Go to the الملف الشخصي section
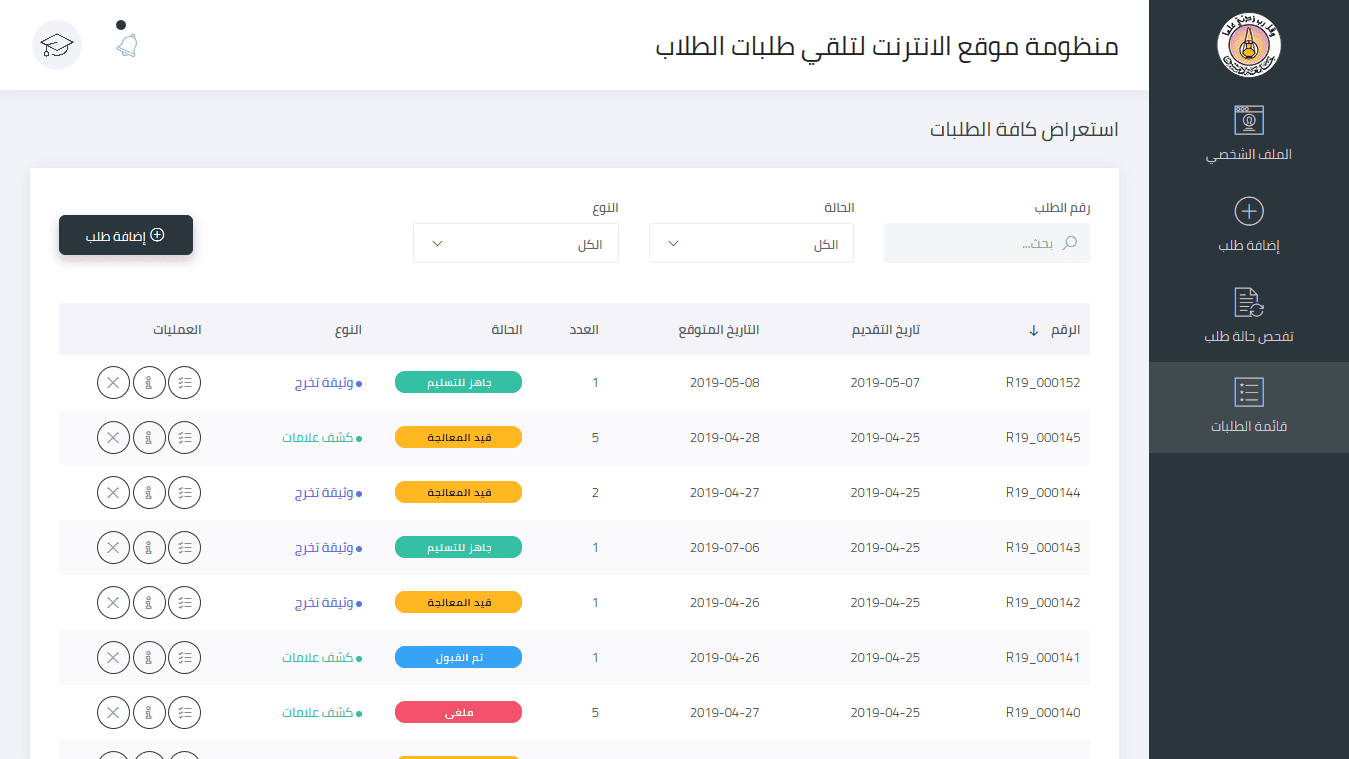The height and width of the screenshot is (759, 1349). (x=1248, y=130)
